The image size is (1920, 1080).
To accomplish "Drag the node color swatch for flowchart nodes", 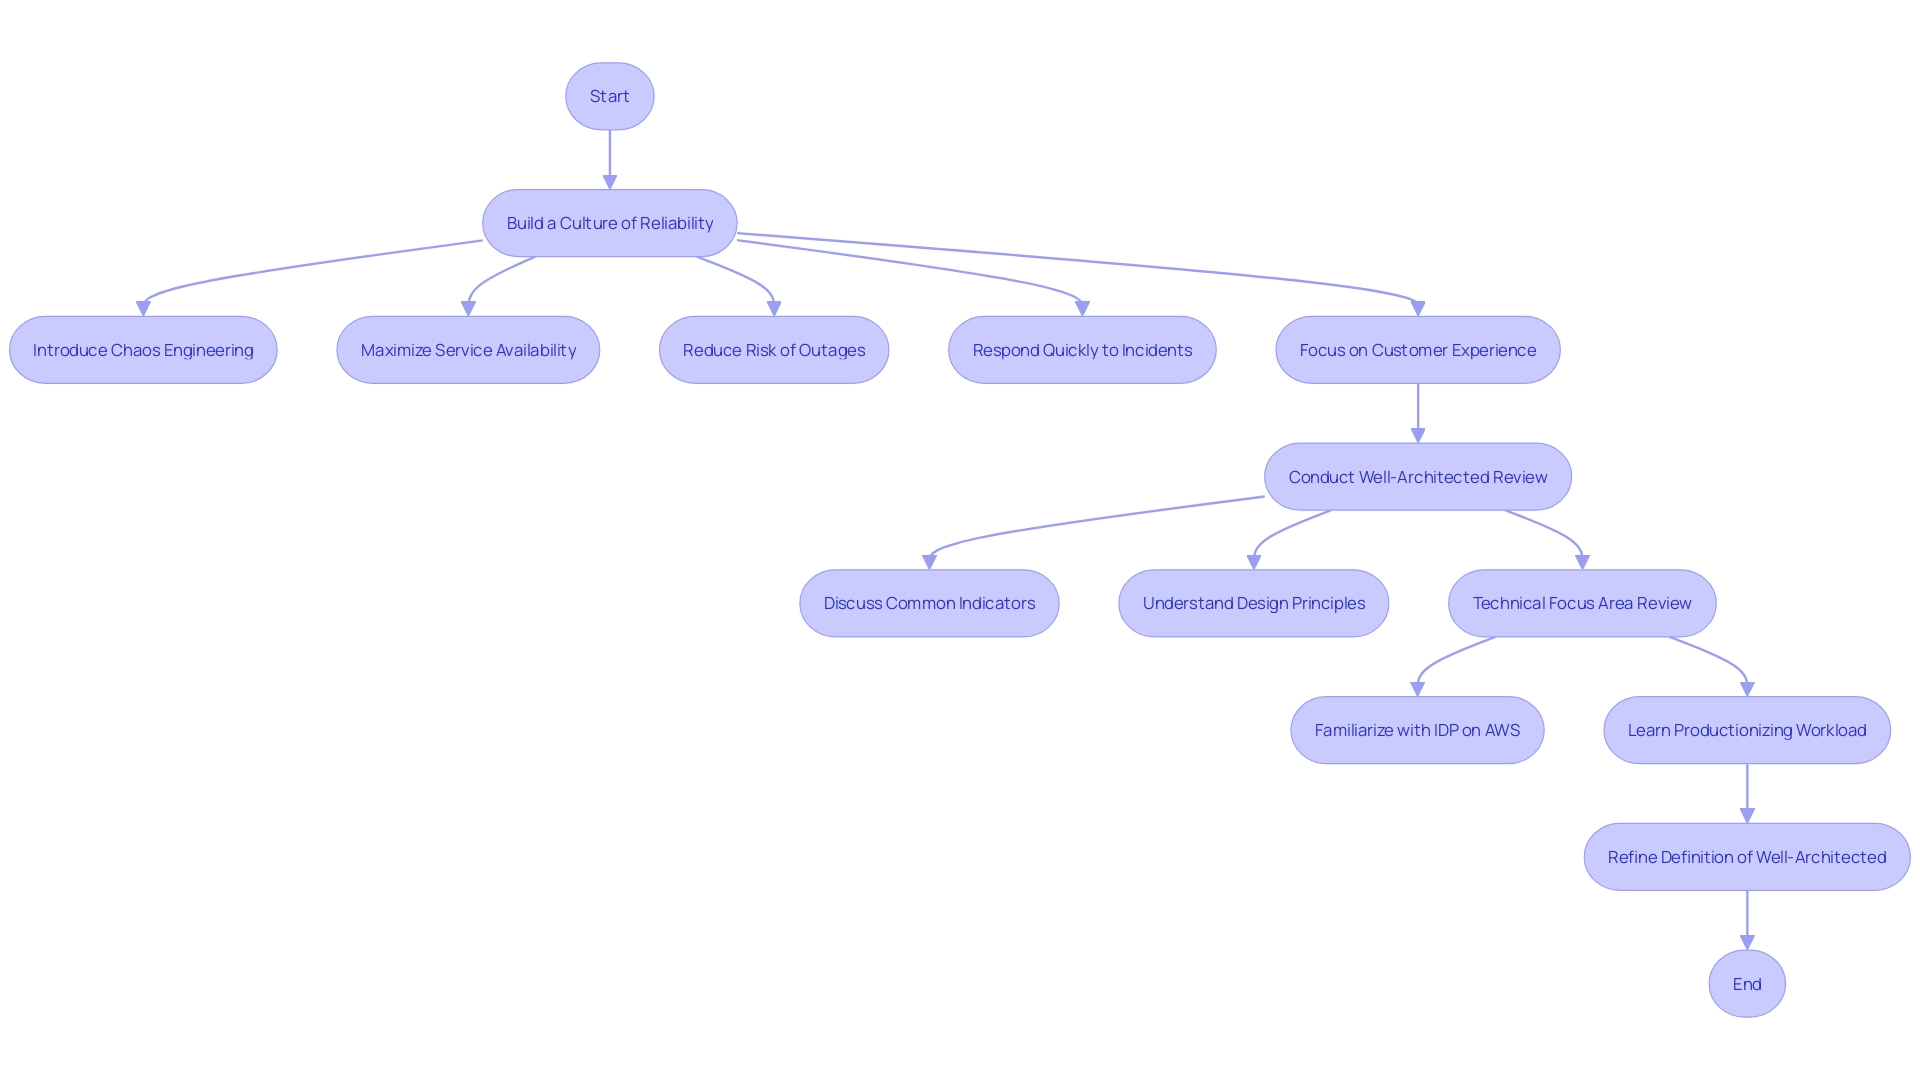I will click(x=609, y=222).
